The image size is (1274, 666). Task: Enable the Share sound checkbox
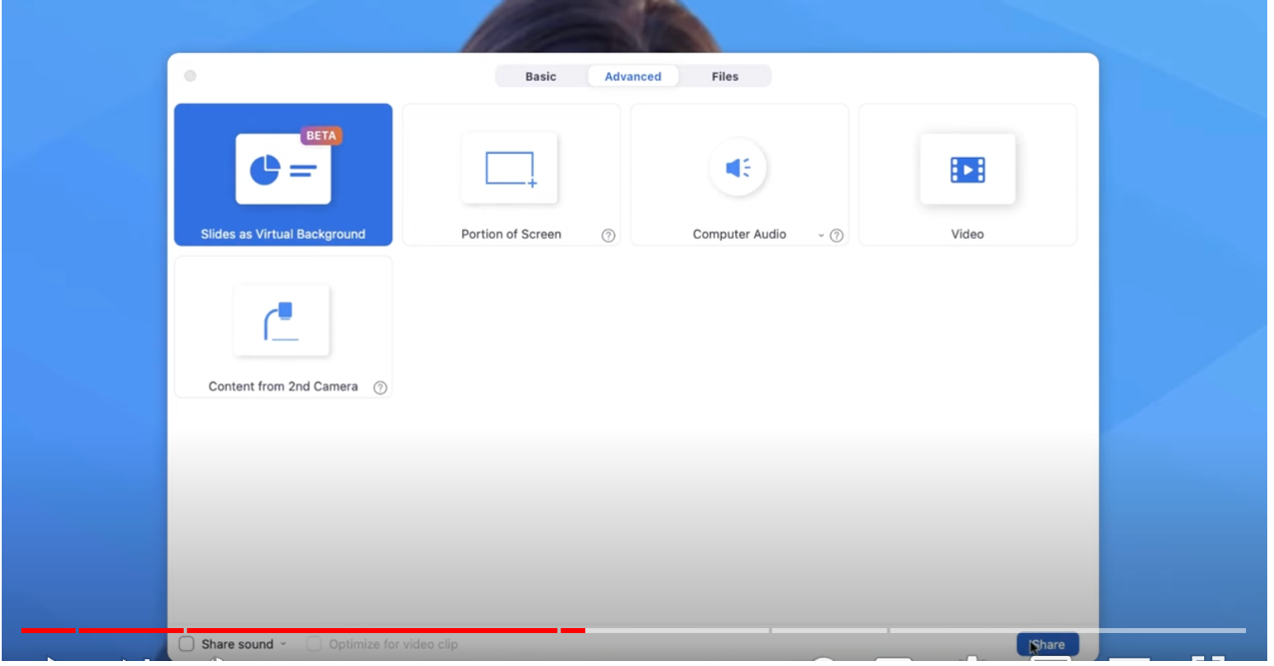click(x=186, y=645)
